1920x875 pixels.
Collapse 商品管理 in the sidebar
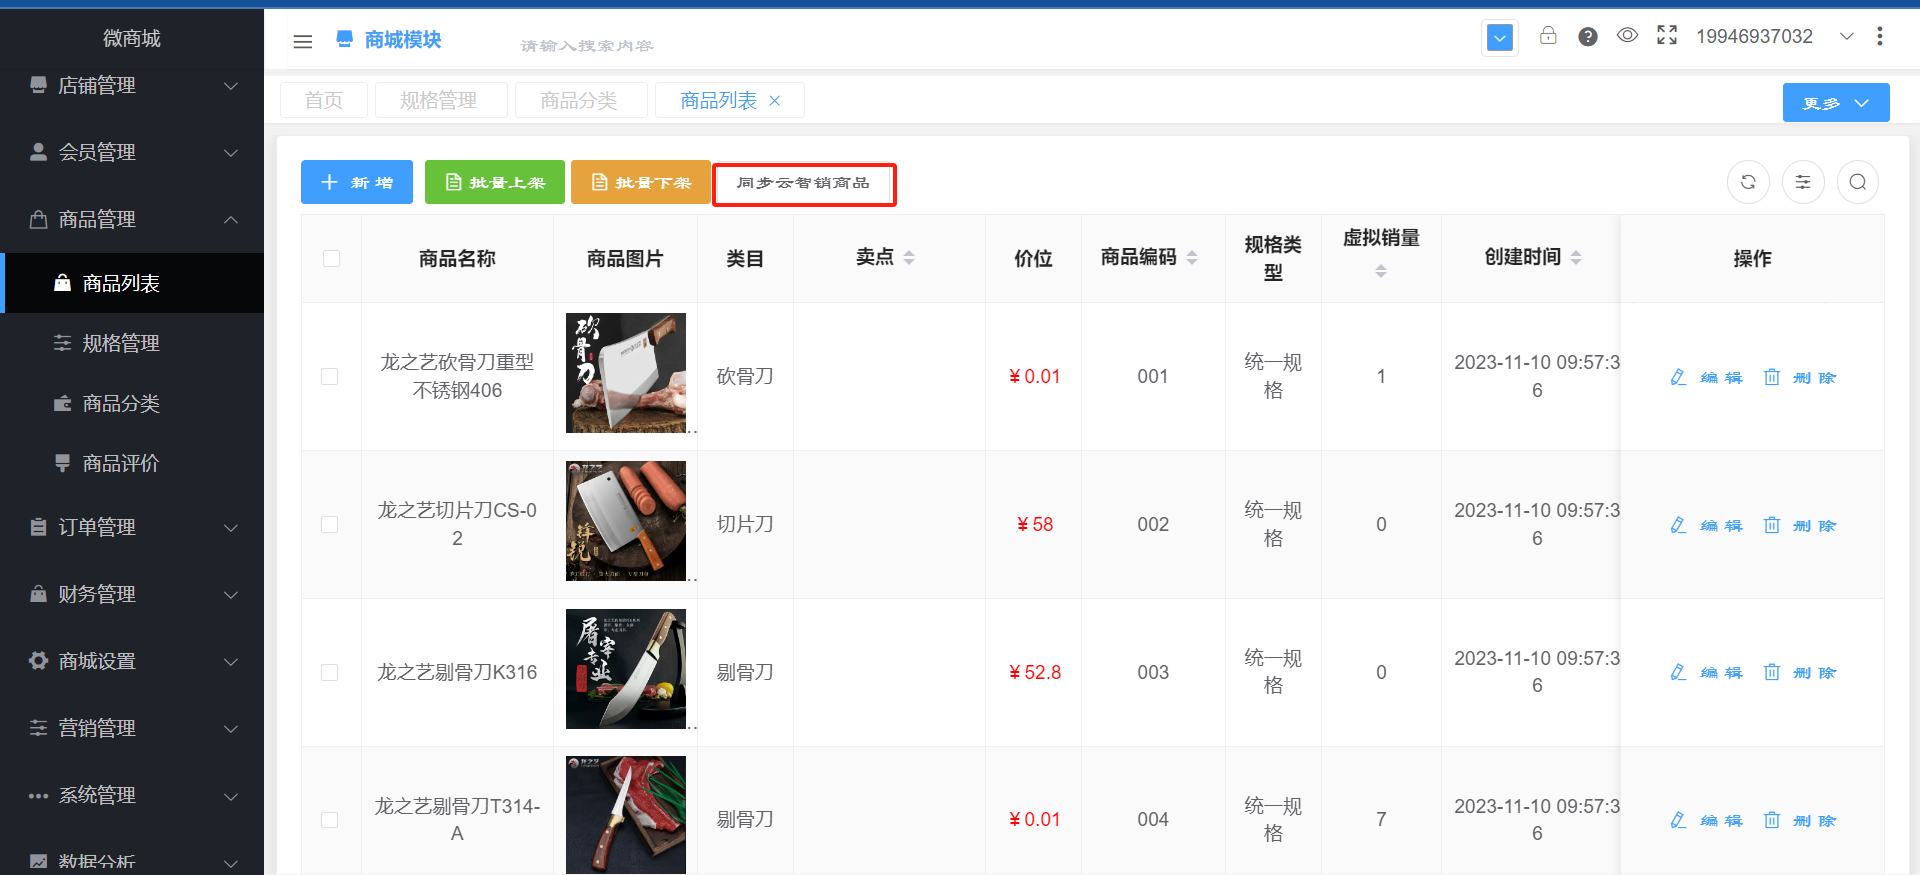pyautogui.click(x=132, y=219)
